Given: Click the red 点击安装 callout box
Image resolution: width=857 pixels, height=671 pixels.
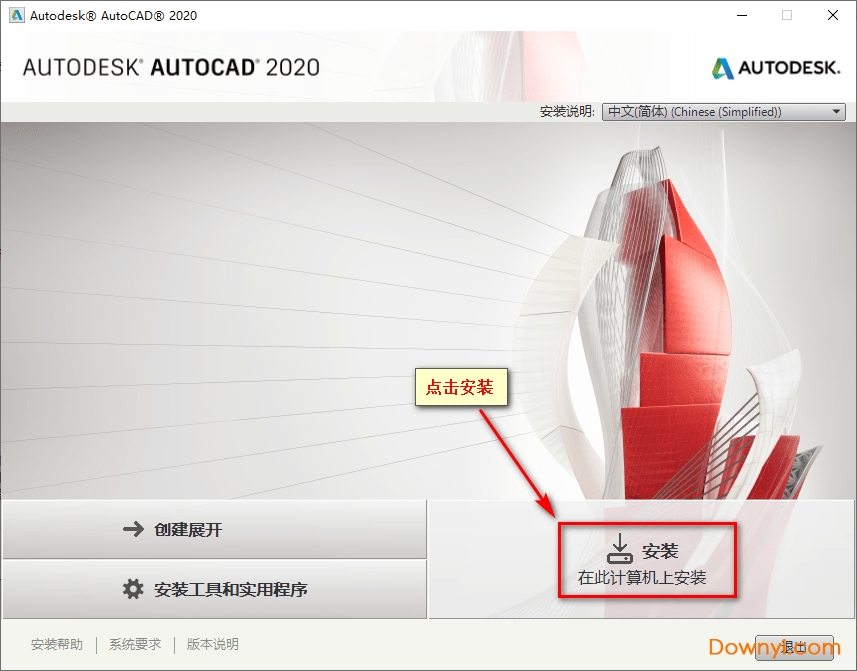Looking at the screenshot, I should (461, 388).
